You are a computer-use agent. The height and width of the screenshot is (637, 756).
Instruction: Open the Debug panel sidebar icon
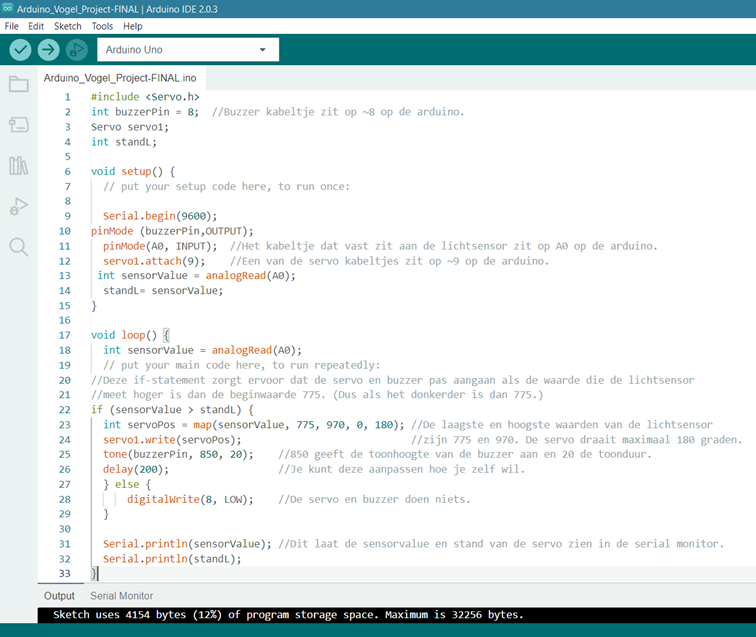pos(19,206)
